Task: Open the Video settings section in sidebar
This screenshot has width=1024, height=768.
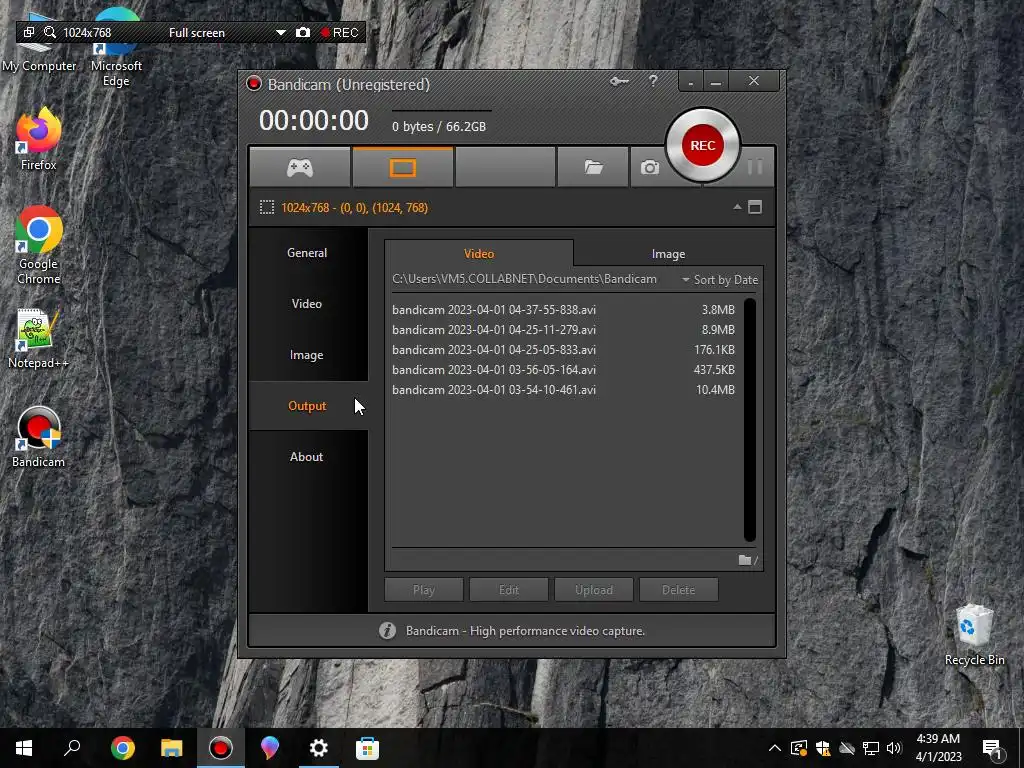Action: point(307,304)
